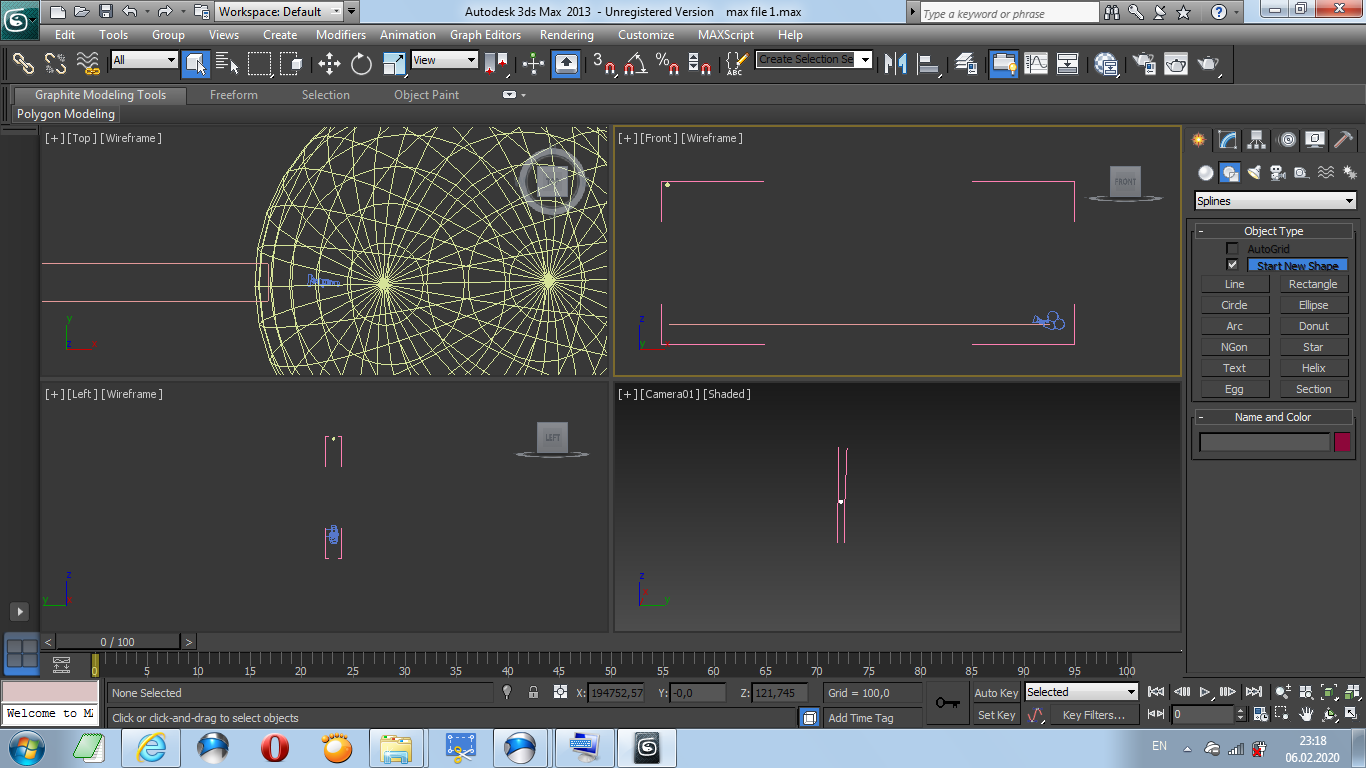Open Reference Coordinate System 'View' dropdown
This screenshot has width=1366, height=768.
[x=445, y=60]
